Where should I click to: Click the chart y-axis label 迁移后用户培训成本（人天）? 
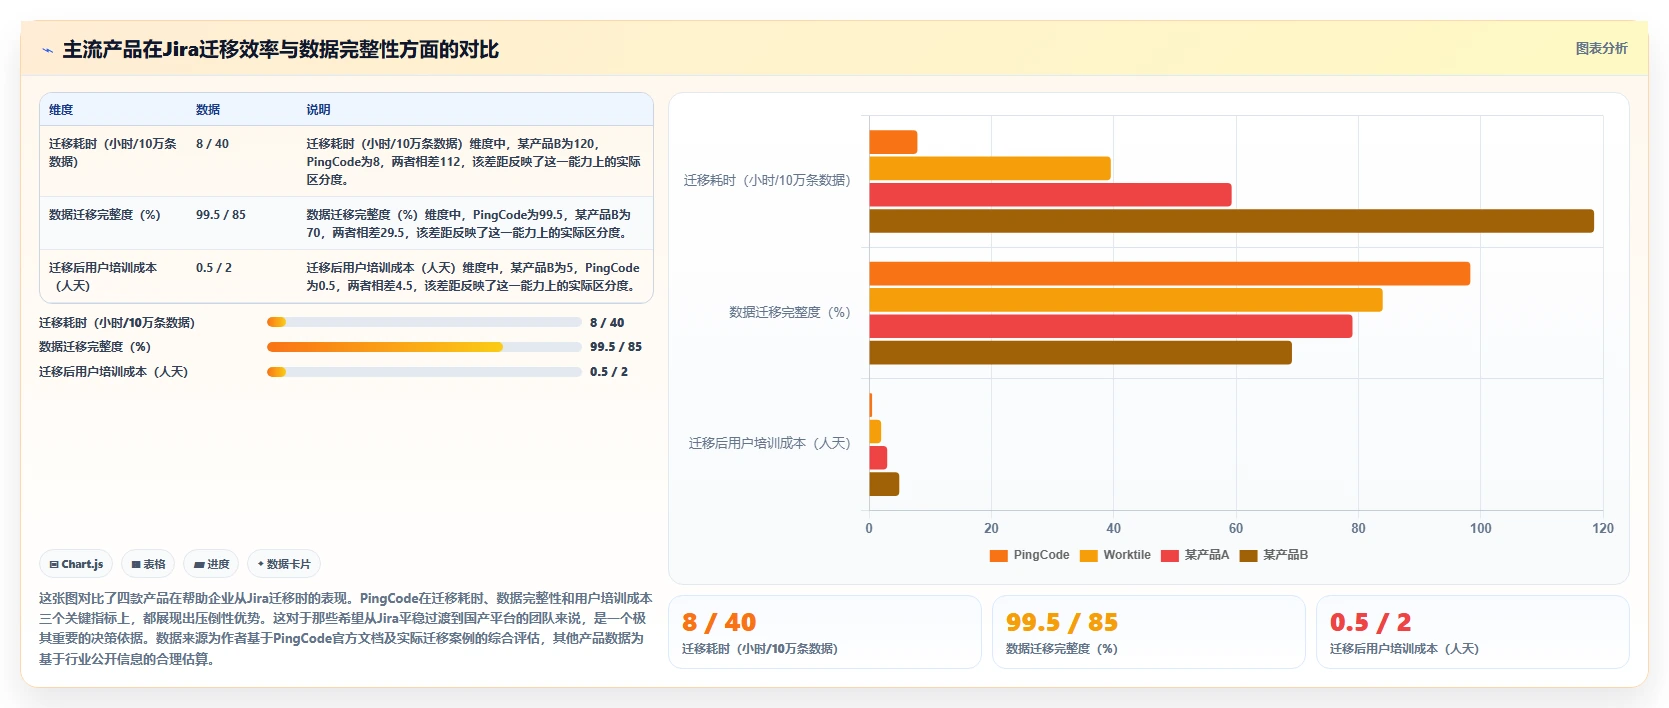pos(770,444)
